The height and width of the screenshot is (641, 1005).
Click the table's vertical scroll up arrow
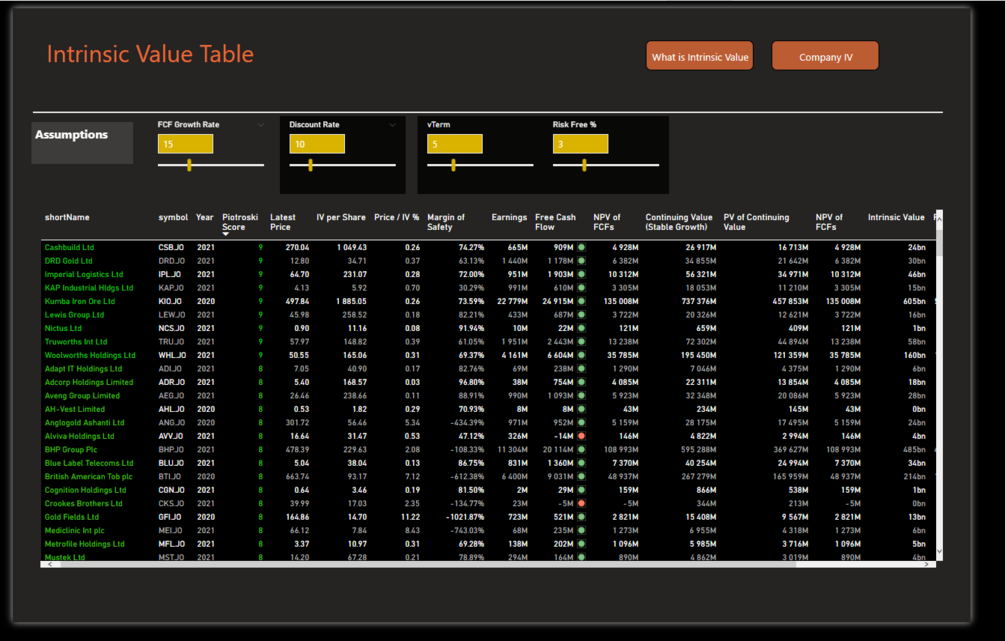tap(939, 219)
